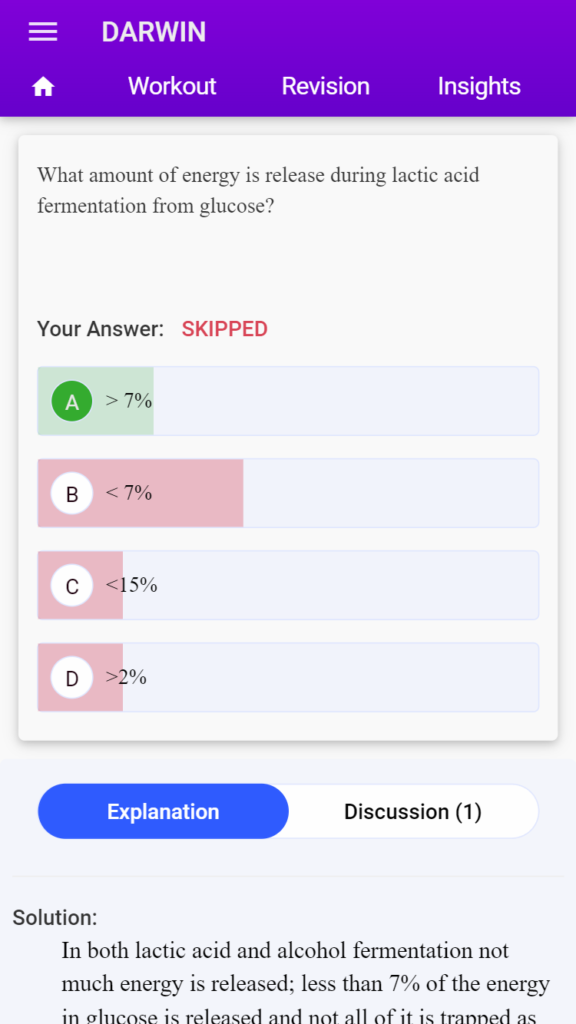The image size is (576, 1024).
Task: Switch to Discussion (1)
Action: tap(413, 811)
